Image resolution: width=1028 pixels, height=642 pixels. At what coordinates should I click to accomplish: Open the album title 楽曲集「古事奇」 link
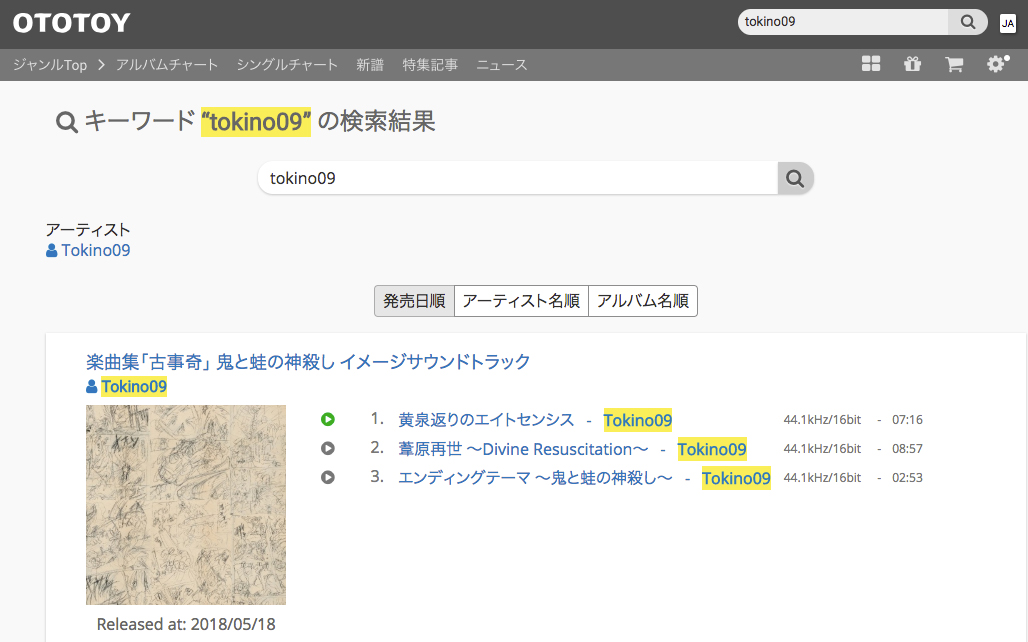coord(308,361)
